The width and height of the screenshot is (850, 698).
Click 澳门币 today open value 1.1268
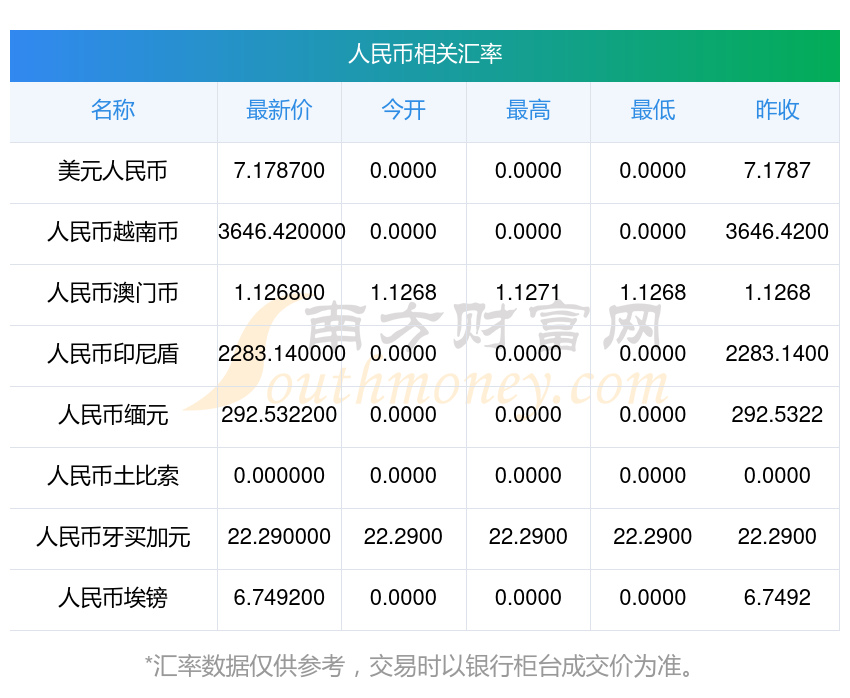pyautogui.click(x=403, y=293)
